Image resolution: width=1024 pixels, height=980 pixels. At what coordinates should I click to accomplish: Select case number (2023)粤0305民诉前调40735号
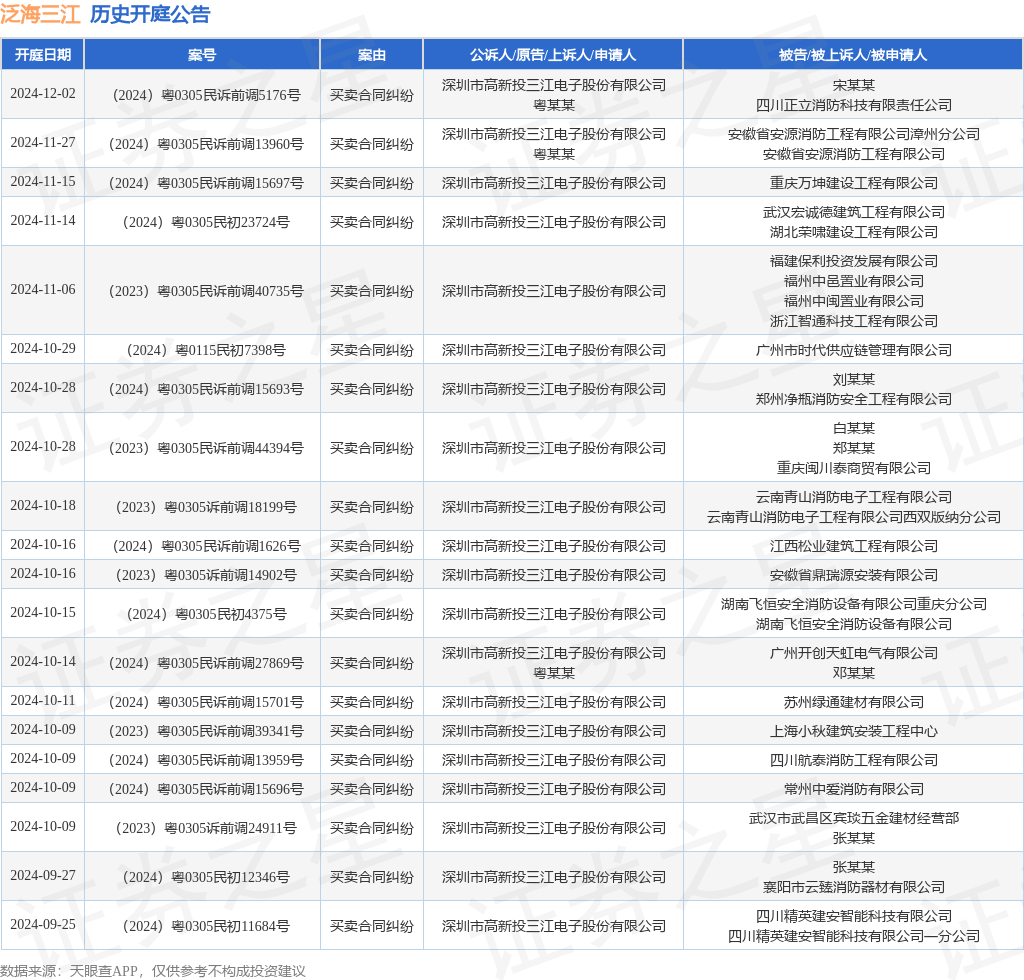[206, 291]
